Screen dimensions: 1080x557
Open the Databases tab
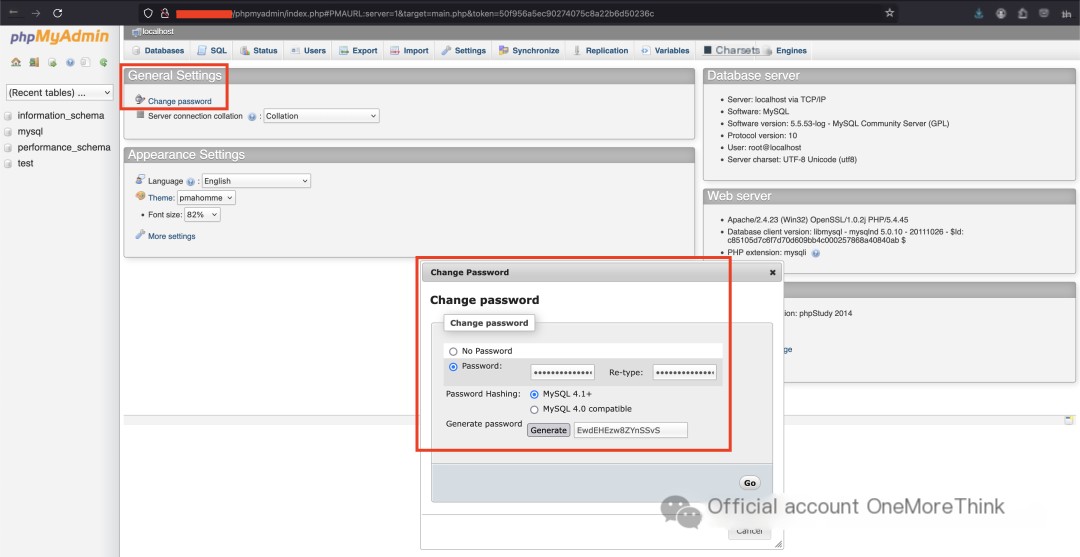pos(158,51)
